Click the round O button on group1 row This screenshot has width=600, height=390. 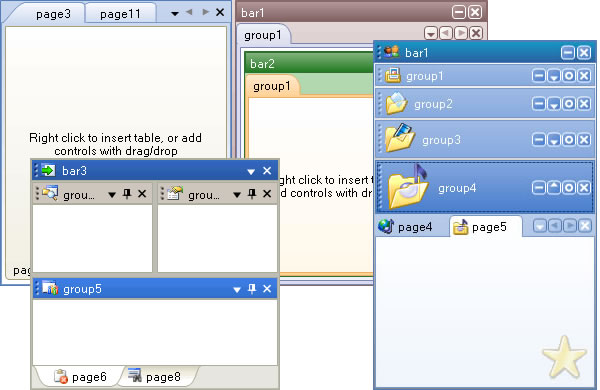[x=569, y=76]
